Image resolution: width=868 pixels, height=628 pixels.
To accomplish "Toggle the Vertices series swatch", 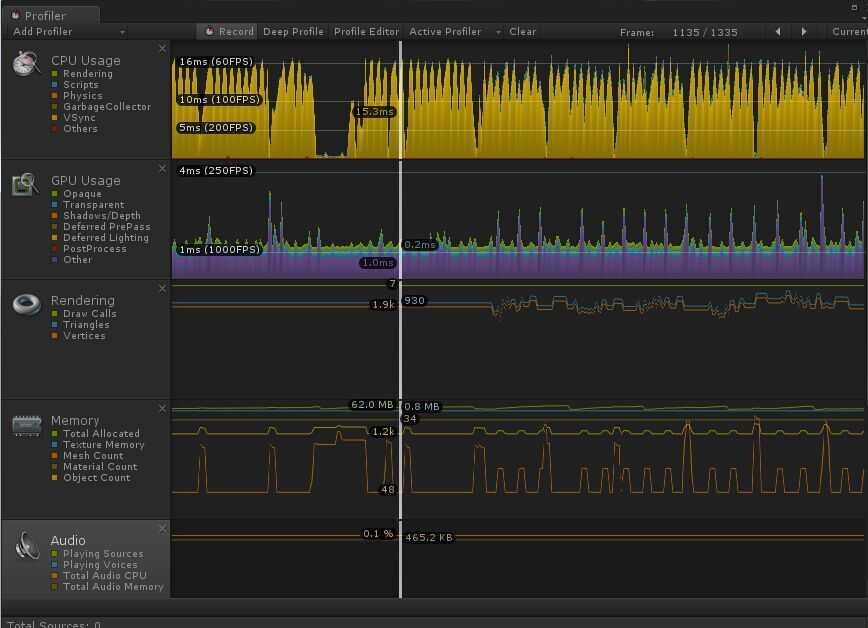I will click(55, 336).
